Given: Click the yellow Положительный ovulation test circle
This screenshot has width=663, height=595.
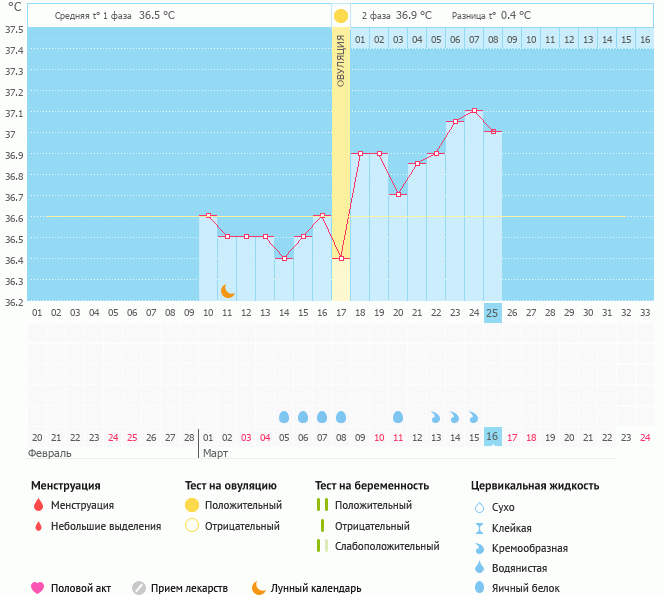Looking at the screenshot, I should [x=190, y=505].
